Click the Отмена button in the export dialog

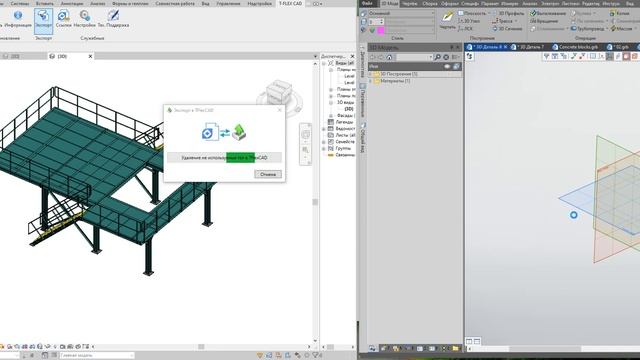[268, 174]
